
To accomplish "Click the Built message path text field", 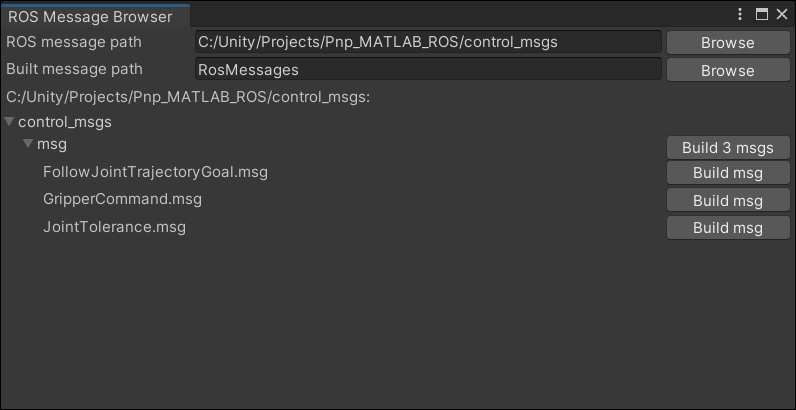I will (x=428, y=70).
